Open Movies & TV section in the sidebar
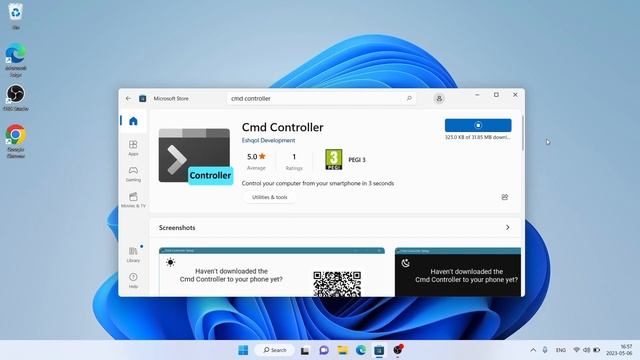 point(133,200)
